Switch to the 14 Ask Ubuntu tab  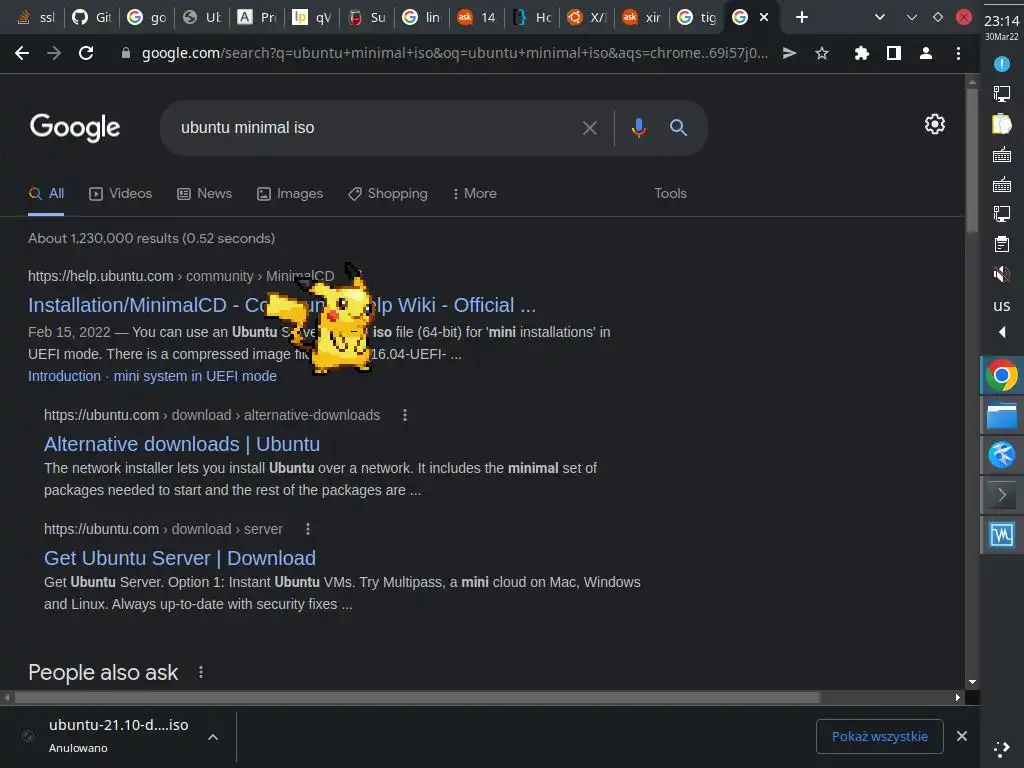click(477, 18)
